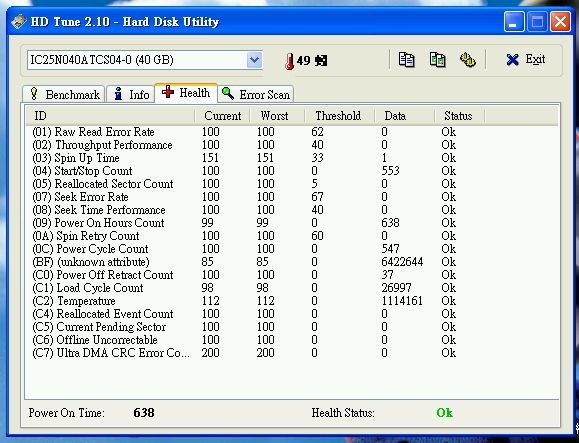Click the Raw Read Error threshold 62
This screenshot has height=443, width=579.
pos(317,132)
